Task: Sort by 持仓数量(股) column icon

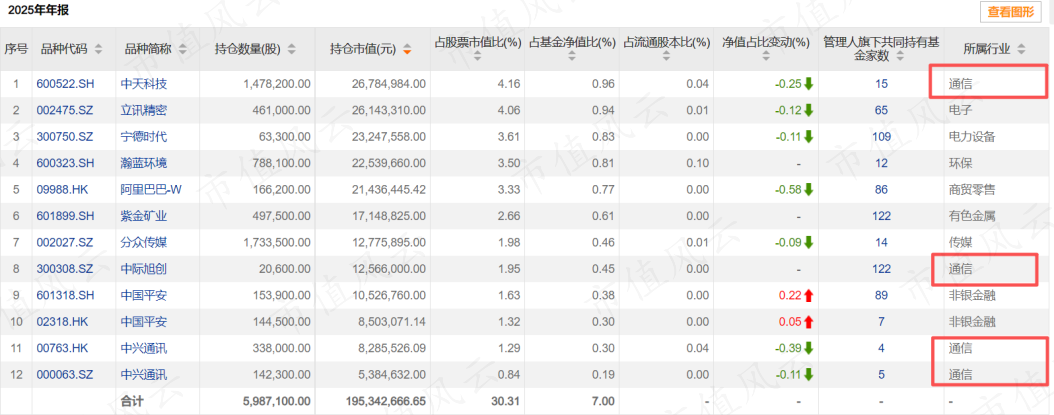Action: click(x=292, y=49)
